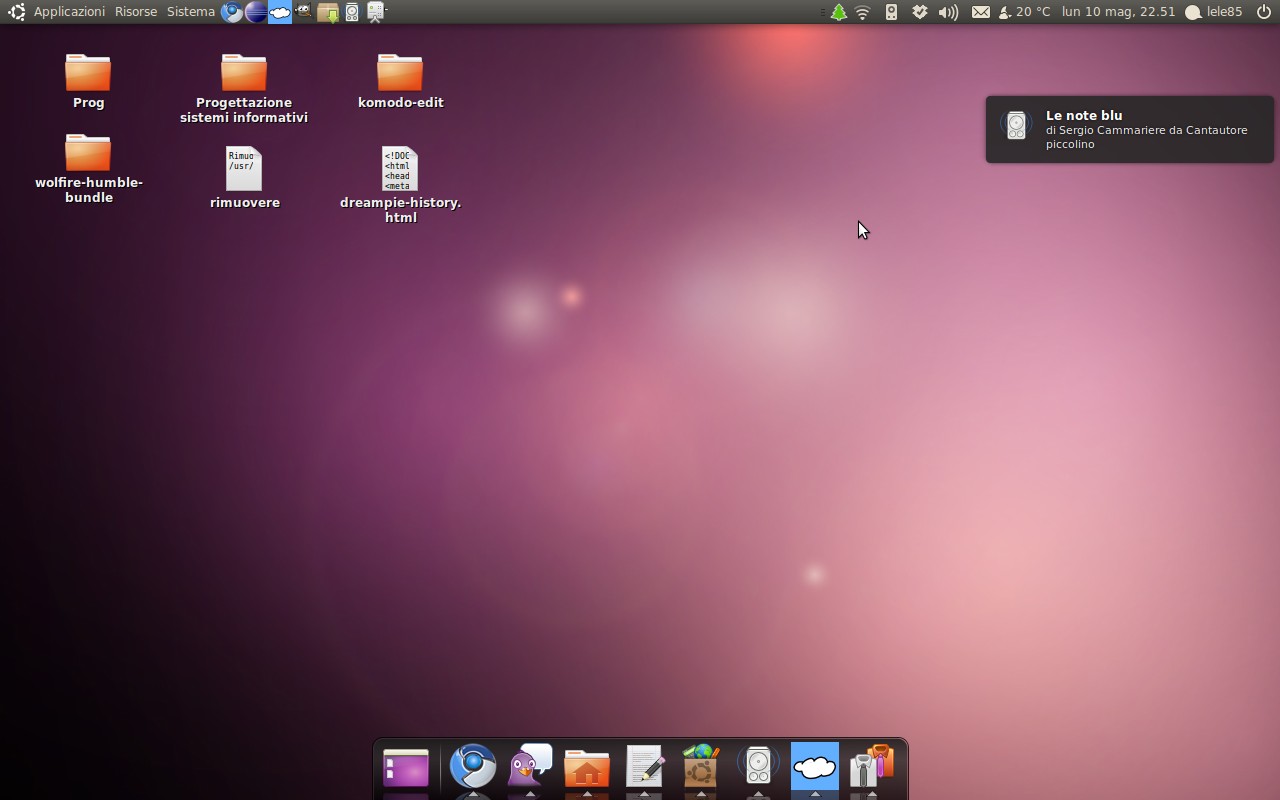This screenshot has width=1280, height=800.
Task: Click the power session button in the panel
Action: pyautogui.click(x=1263, y=12)
